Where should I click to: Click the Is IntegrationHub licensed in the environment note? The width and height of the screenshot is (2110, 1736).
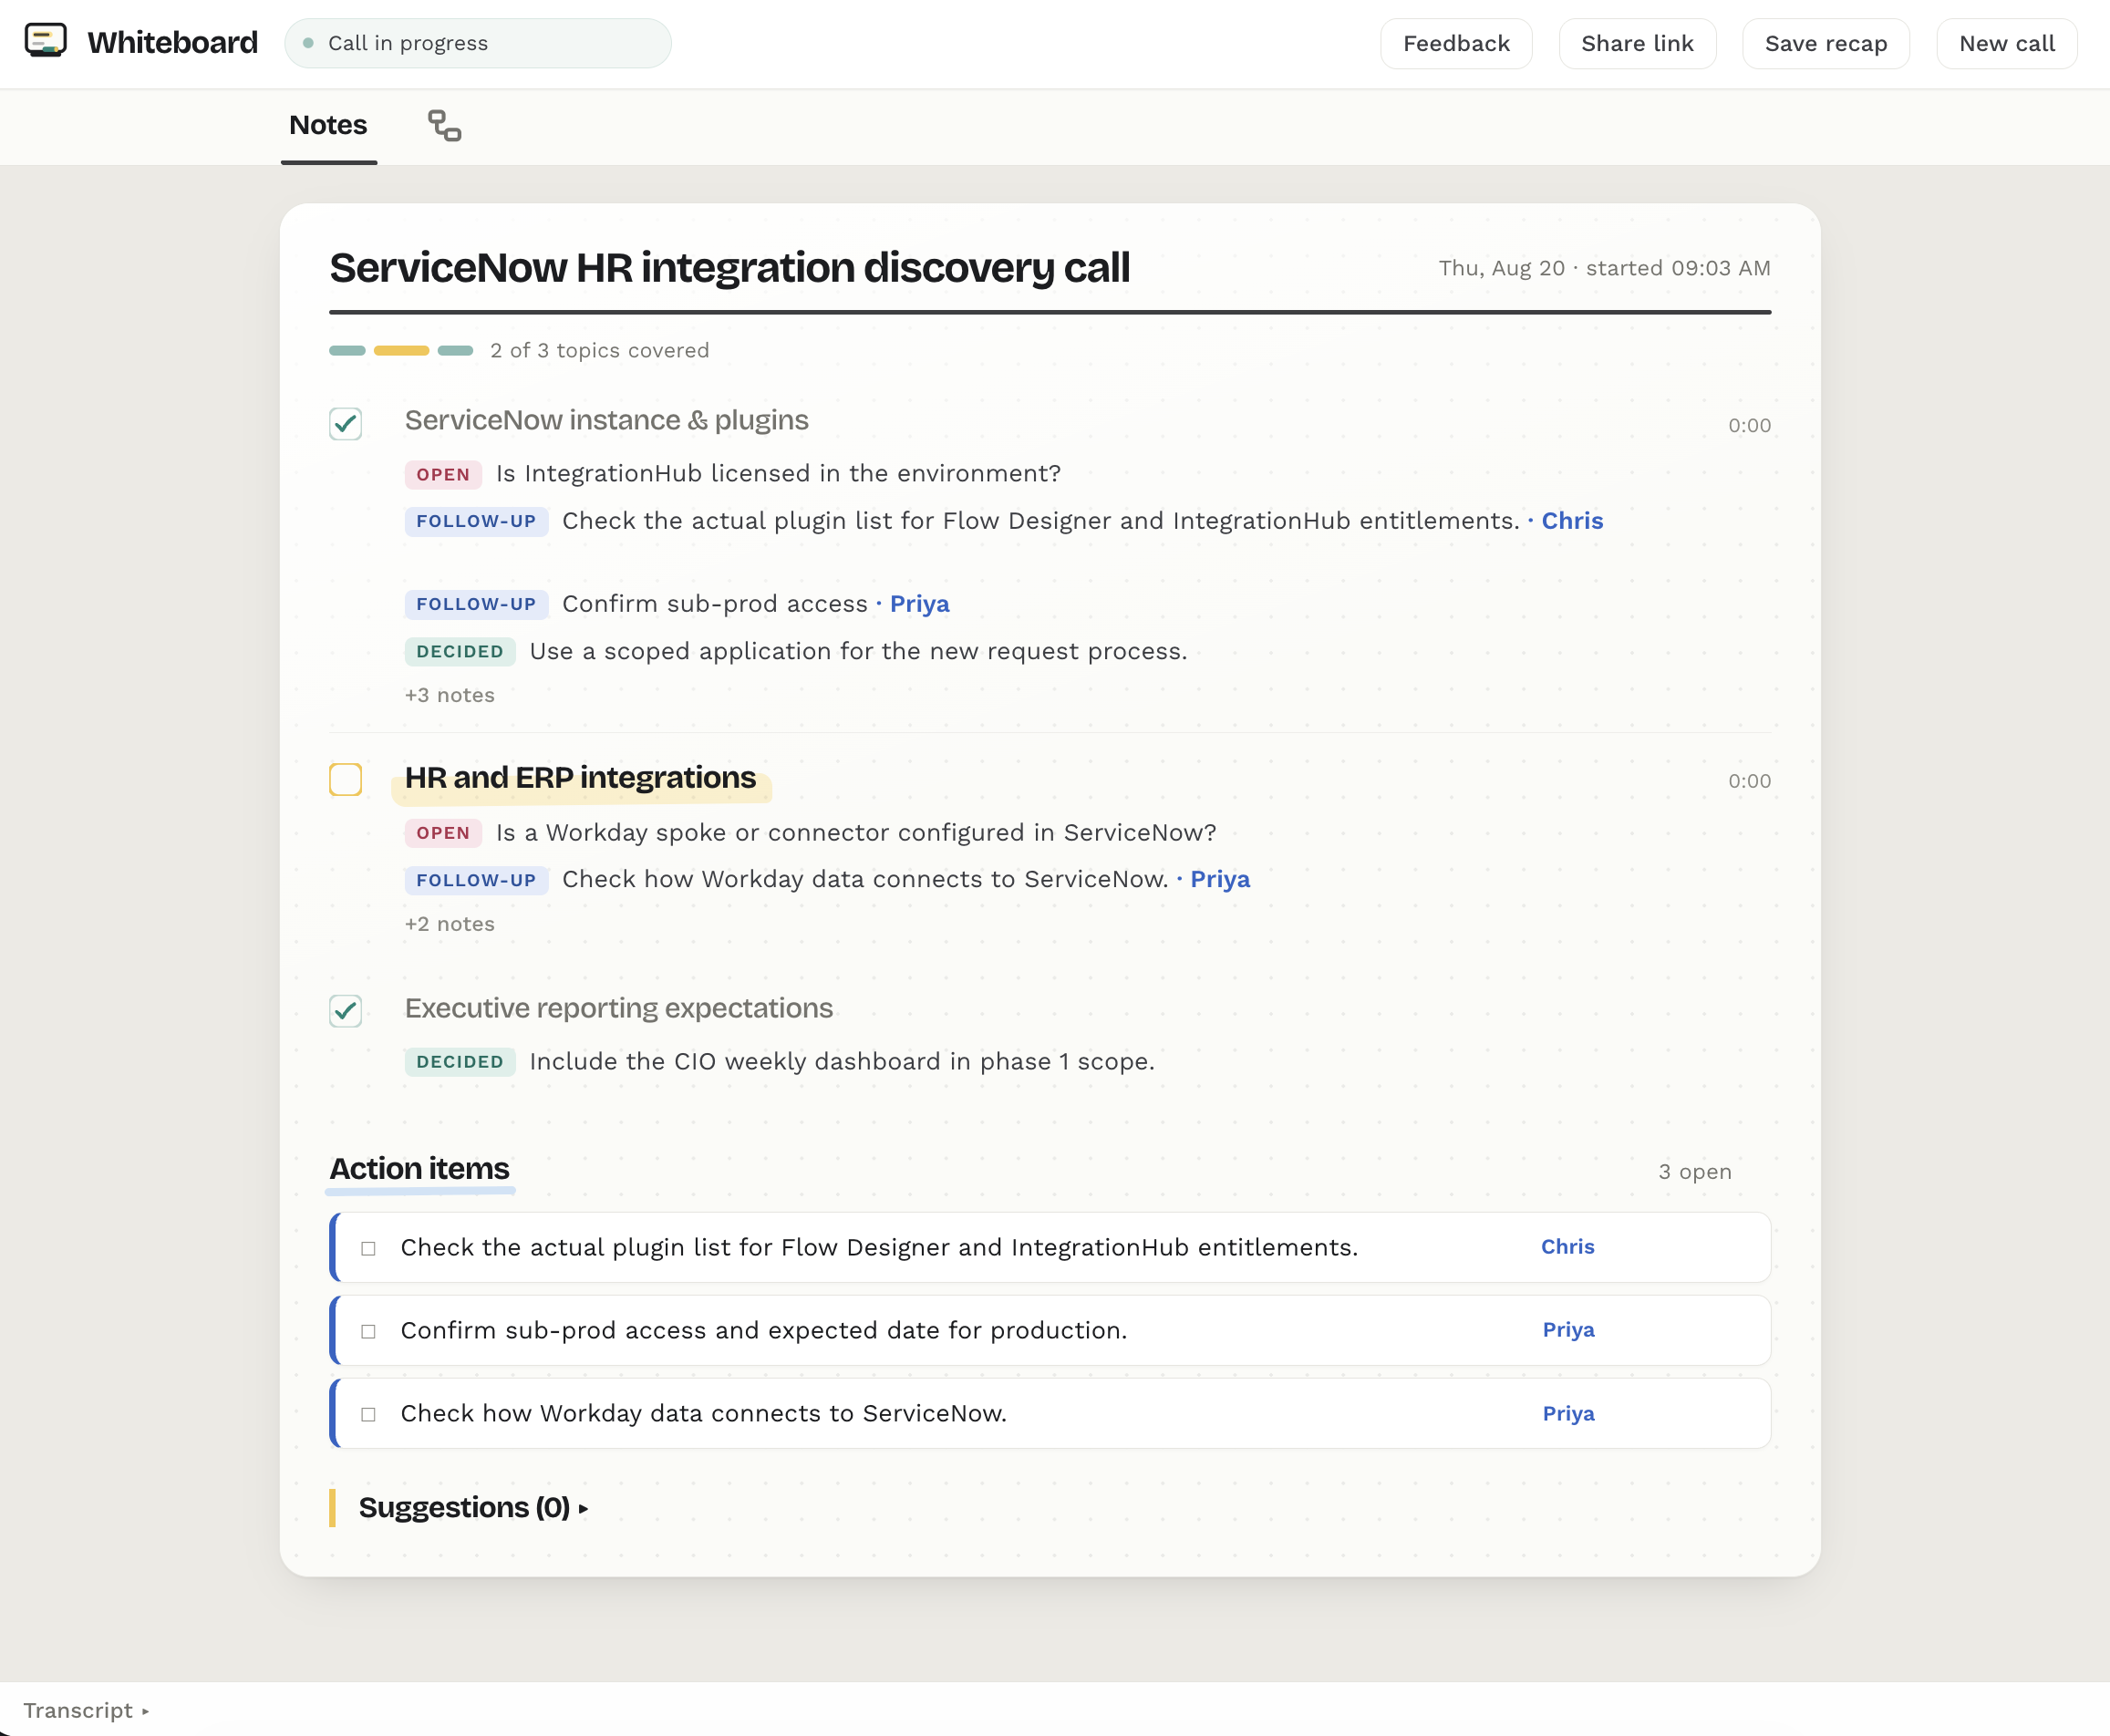click(x=778, y=473)
